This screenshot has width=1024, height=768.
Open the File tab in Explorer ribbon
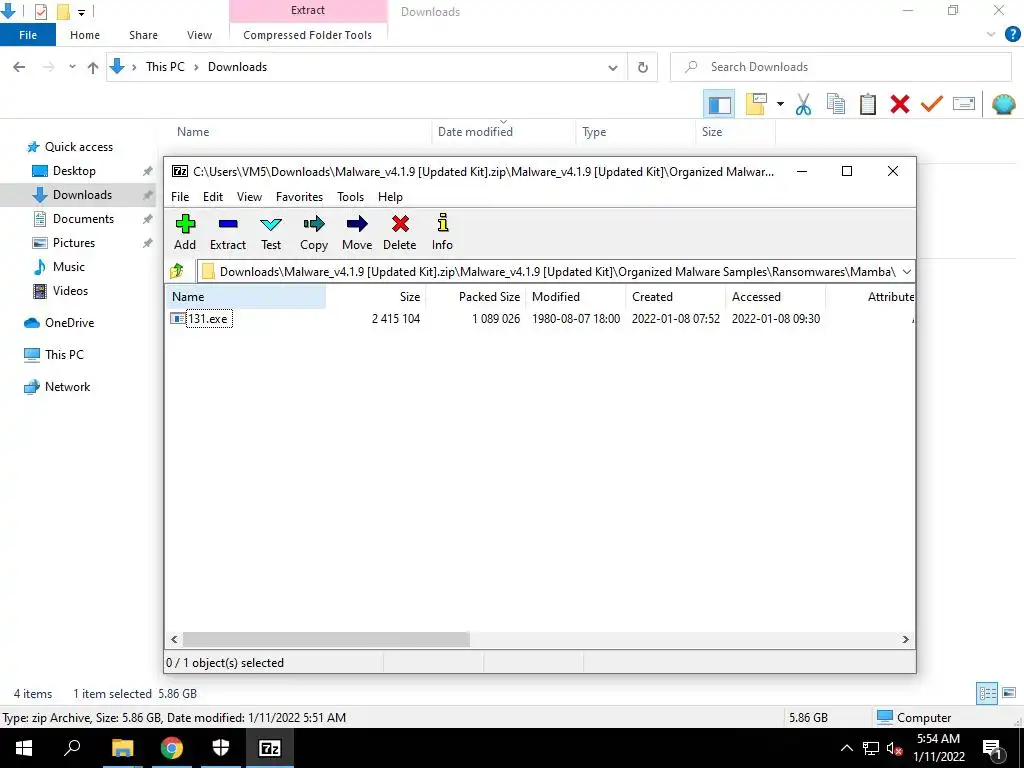[x=28, y=35]
